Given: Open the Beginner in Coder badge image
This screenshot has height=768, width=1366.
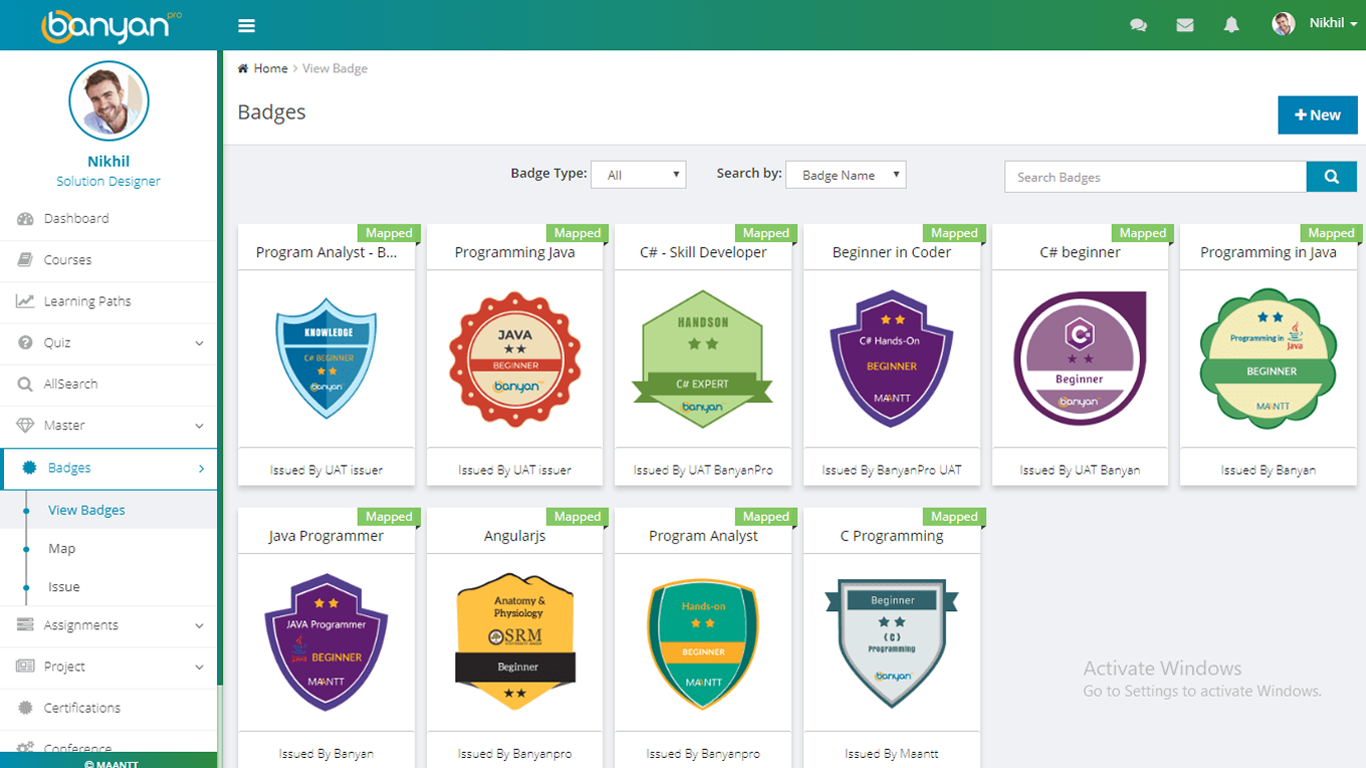Looking at the screenshot, I should point(891,359).
